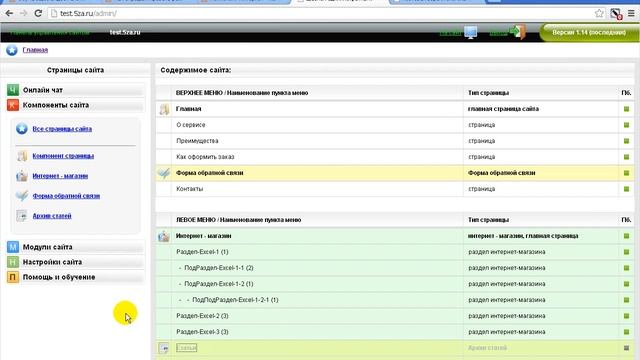Viewport: 640px width, 360px height.
Task: Go back with the browser back arrow
Action: pos(9,13)
